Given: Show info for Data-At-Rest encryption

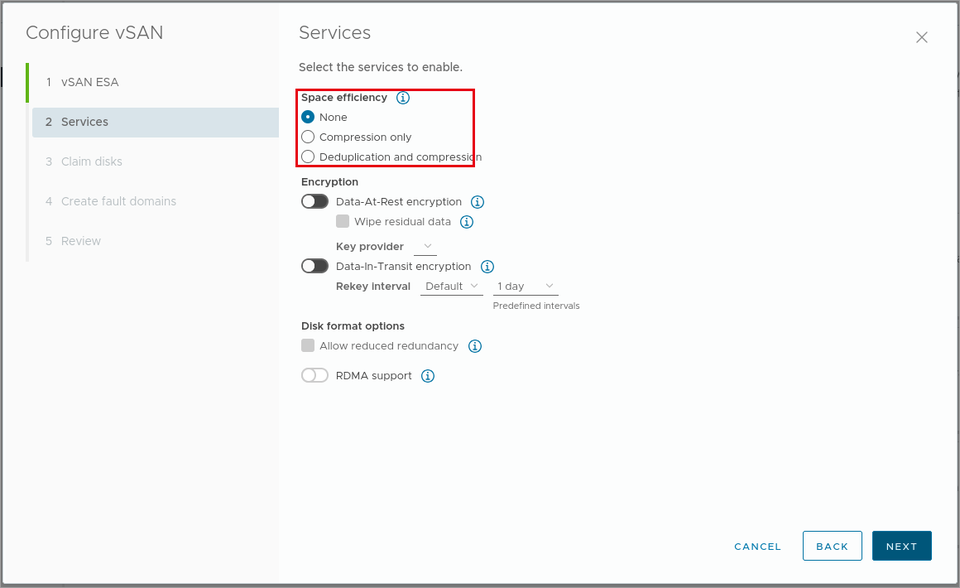Looking at the screenshot, I should (x=477, y=202).
